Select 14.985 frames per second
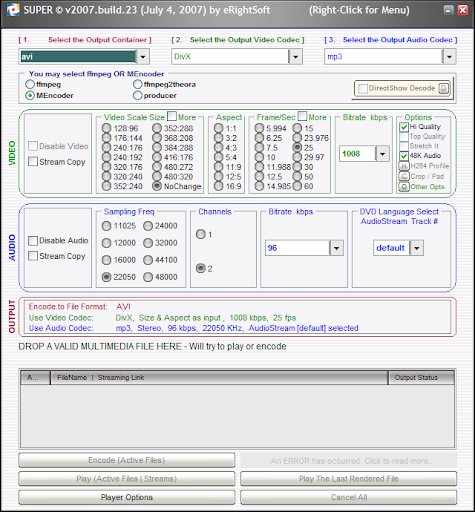Viewport: 475px width, 512px height. click(x=259, y=186)
